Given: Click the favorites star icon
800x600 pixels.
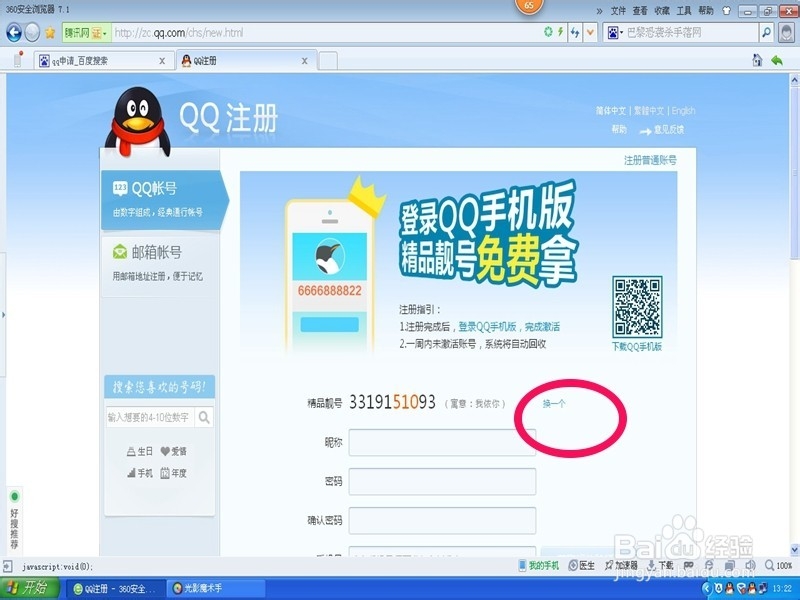Looking at the screenshot, I should (50, 33).
